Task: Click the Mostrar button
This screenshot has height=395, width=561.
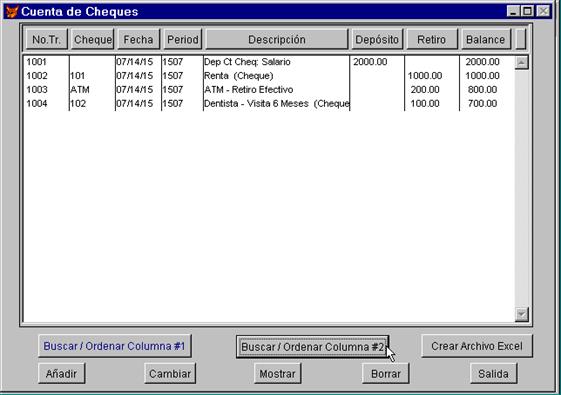Action: coord(278,374)
